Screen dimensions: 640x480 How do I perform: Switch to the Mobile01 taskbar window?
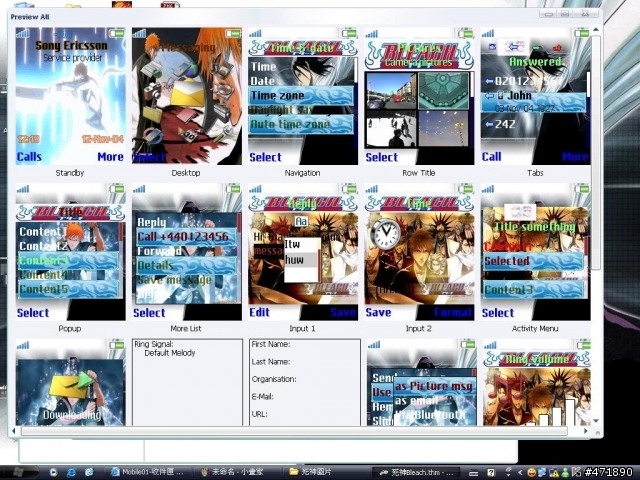click(x=147, y=473)
